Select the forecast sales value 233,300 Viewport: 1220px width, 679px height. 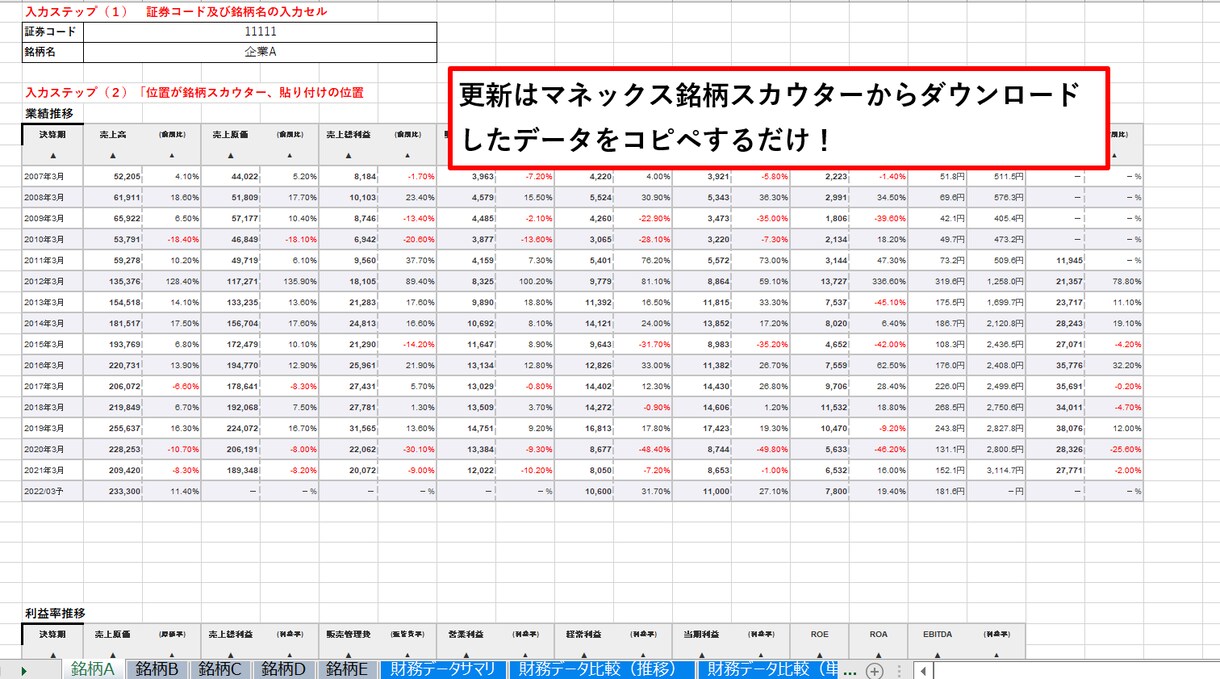(x=113, y=491)
